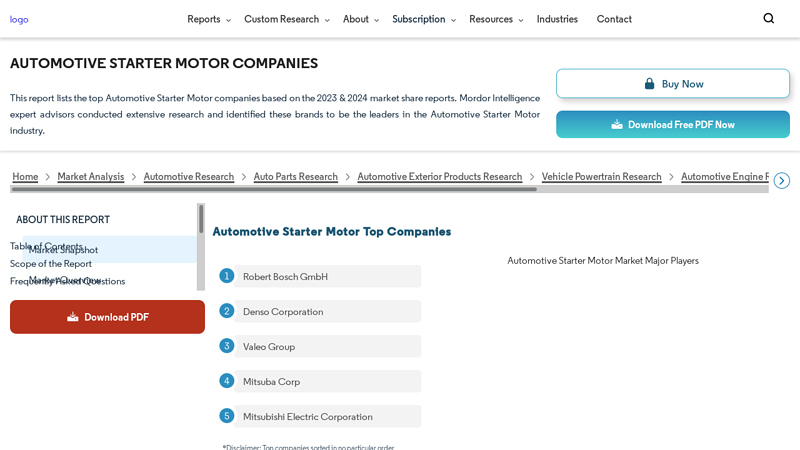Open Automotive Exterior Products Research breadcrumb
This screenshot has width=800, height=450.
pyautogui.click(x=439, y=177)
